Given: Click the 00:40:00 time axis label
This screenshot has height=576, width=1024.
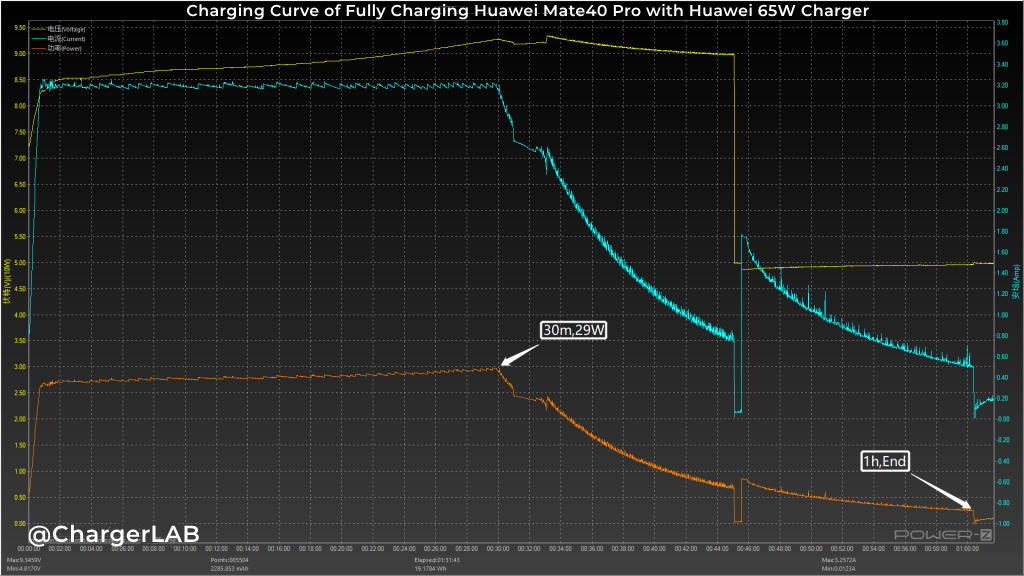Looking at the screenshot, I should pos(654,549).
